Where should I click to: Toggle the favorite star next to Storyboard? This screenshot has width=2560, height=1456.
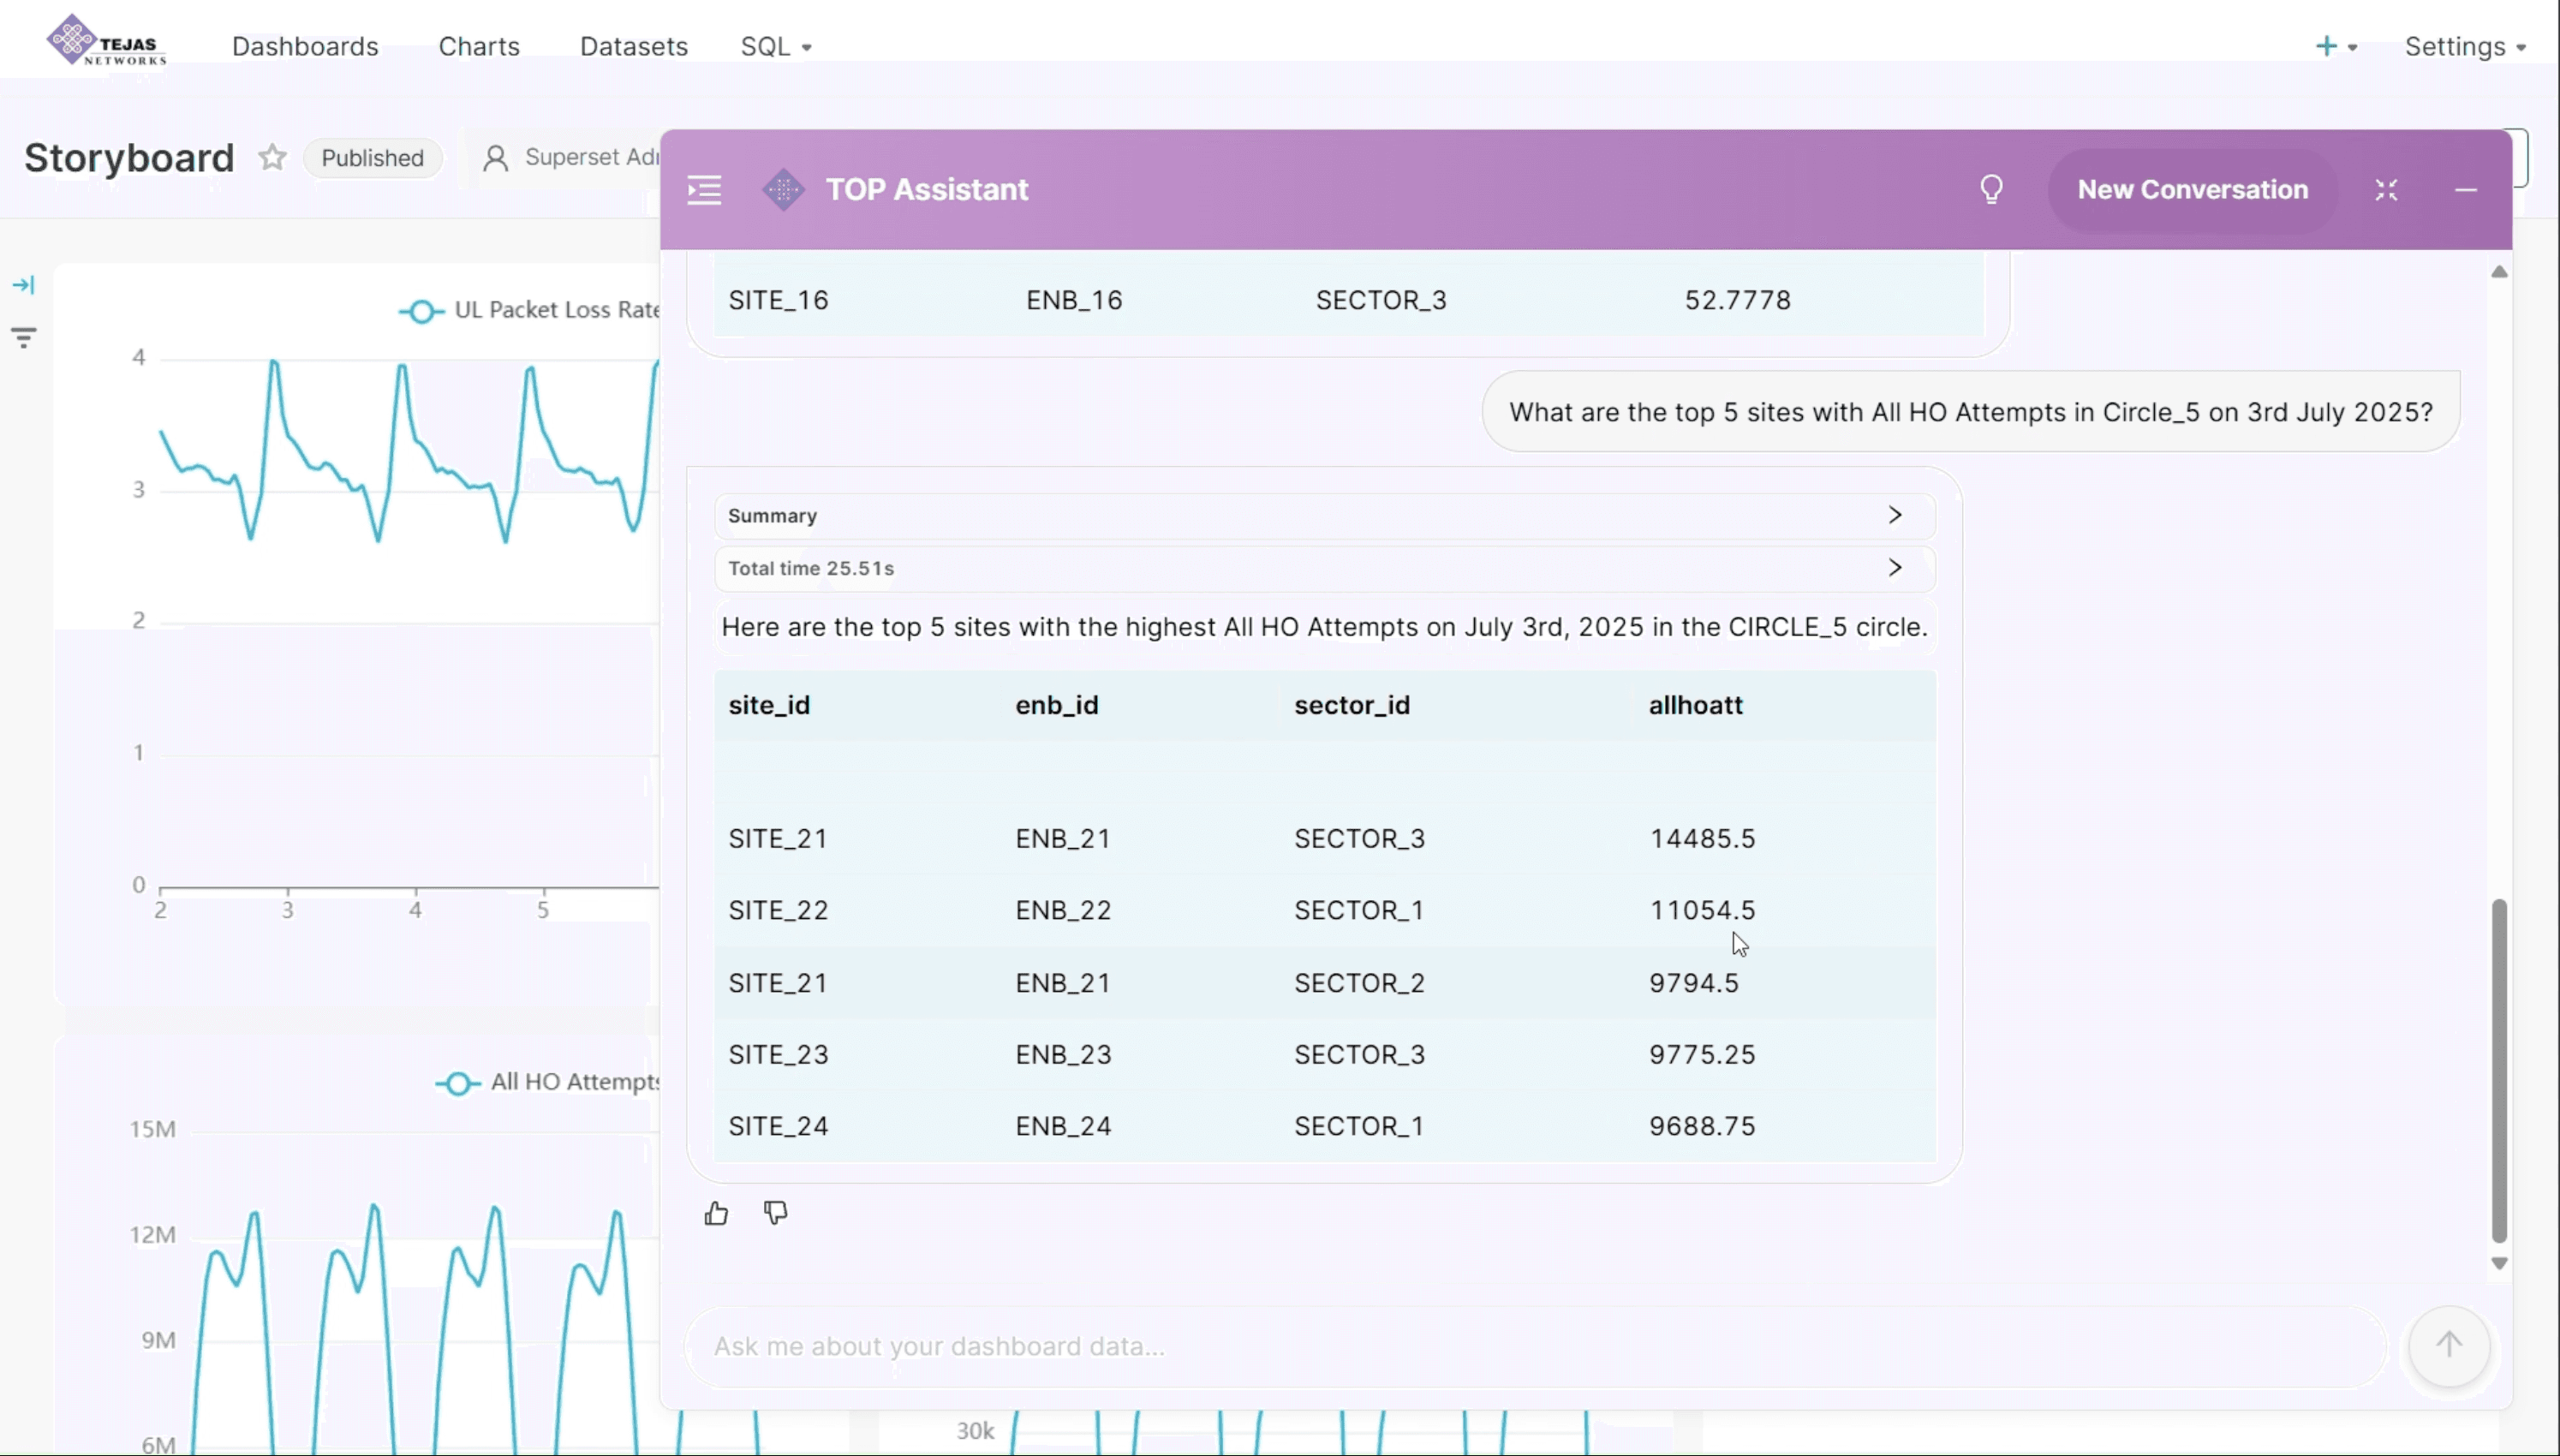[x=271, y=157]
